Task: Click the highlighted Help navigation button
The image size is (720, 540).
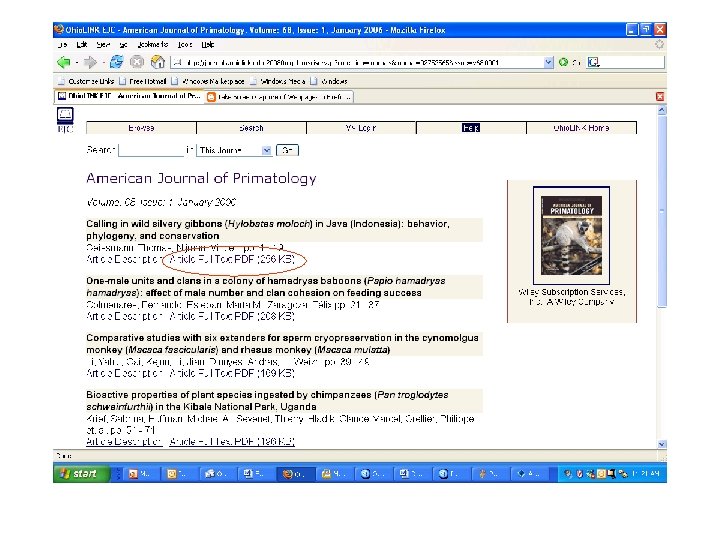Action: [471, 128]
